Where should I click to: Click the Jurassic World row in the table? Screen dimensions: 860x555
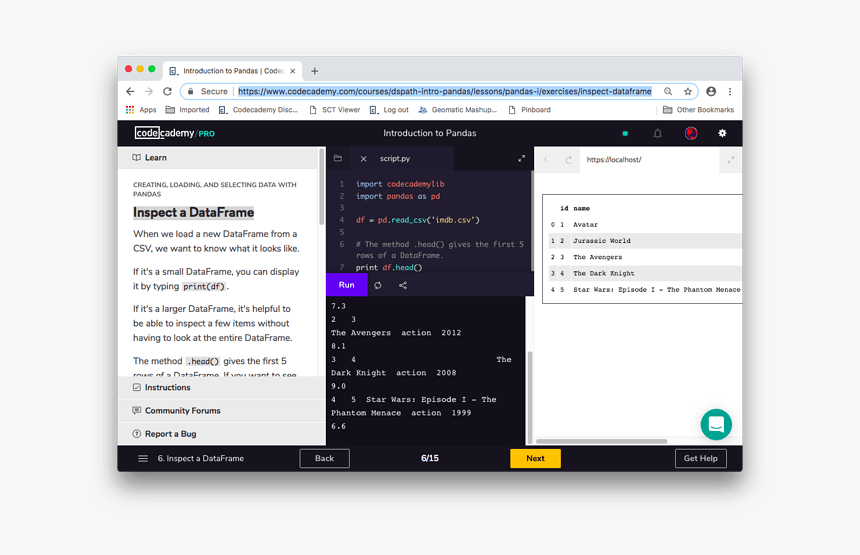click(645, 241)
